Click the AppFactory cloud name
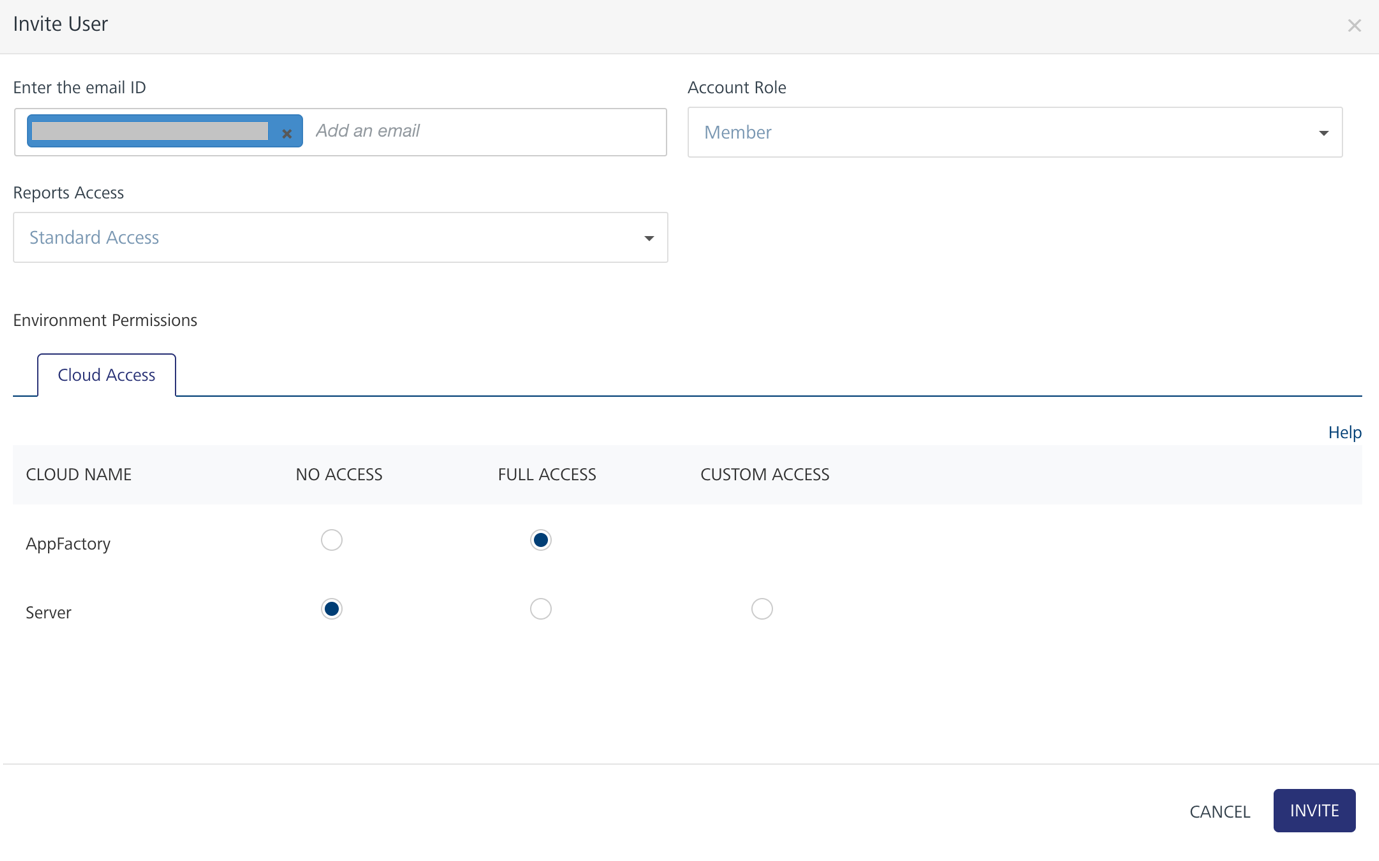The width and height of the screenshot is (1379, 861). (x=68, y=544)
